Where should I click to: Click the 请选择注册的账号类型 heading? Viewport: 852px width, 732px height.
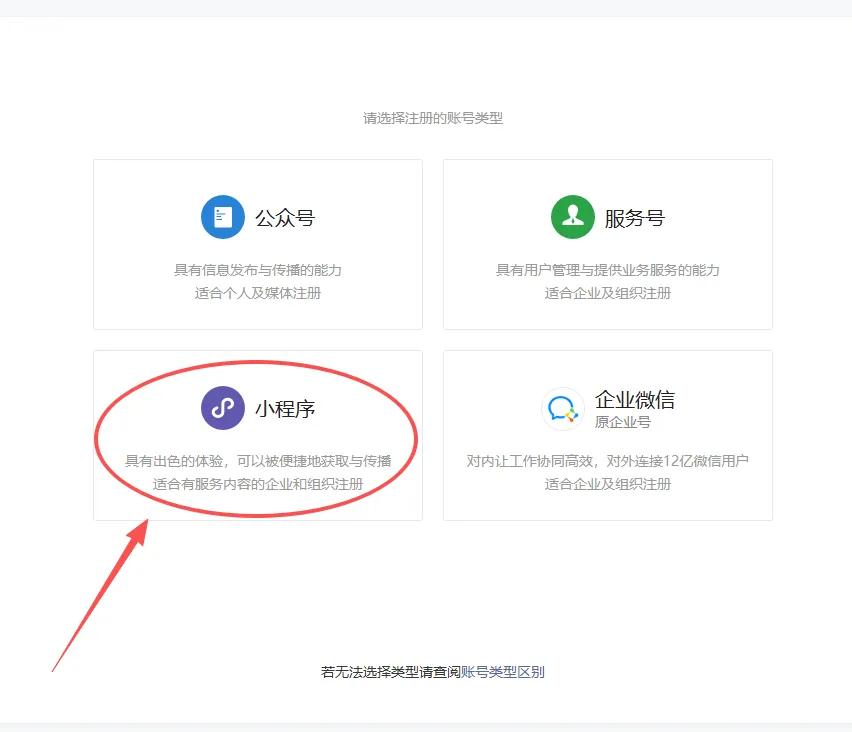[433, 118]
